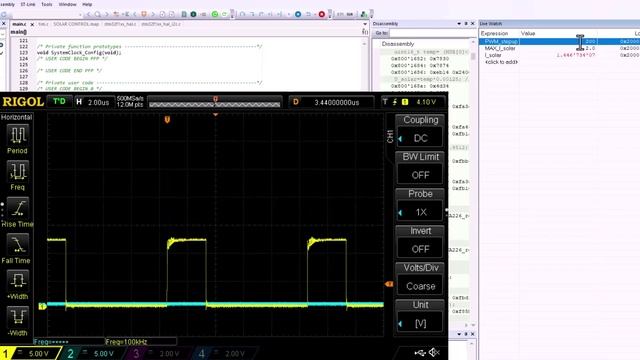
Task: Toggle channel 1 at 5.00 V
Action: 30,353
